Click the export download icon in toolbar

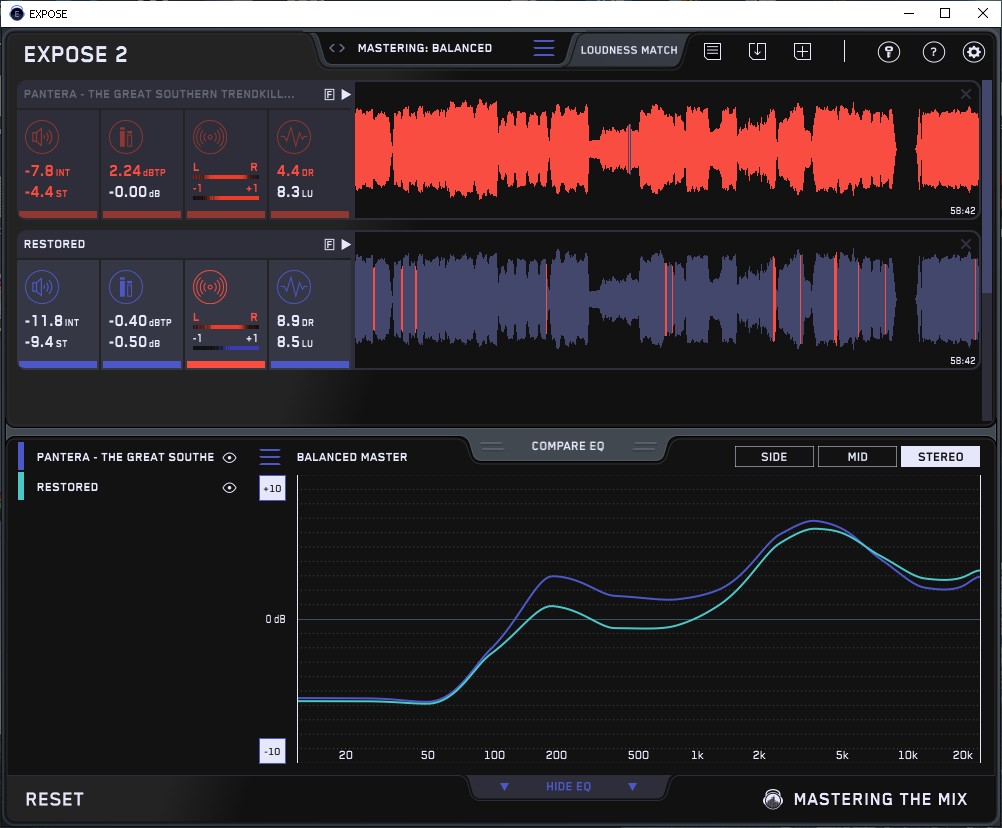[x=757, y=52]
